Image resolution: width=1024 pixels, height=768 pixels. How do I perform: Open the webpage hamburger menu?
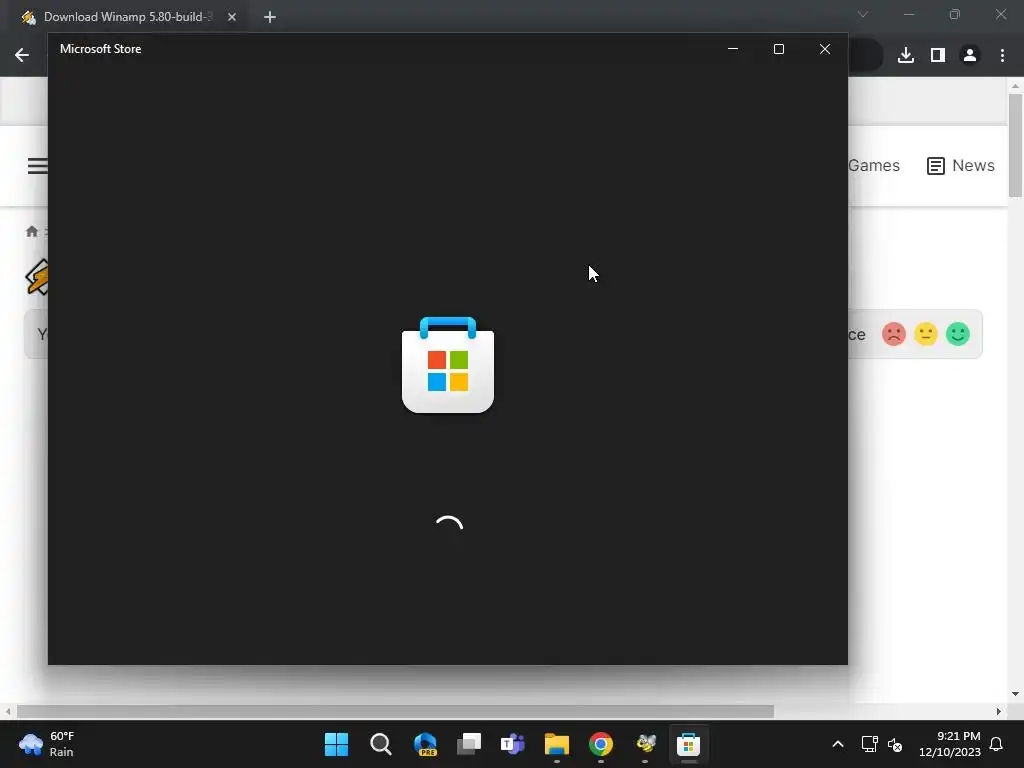tap(37, 166)
